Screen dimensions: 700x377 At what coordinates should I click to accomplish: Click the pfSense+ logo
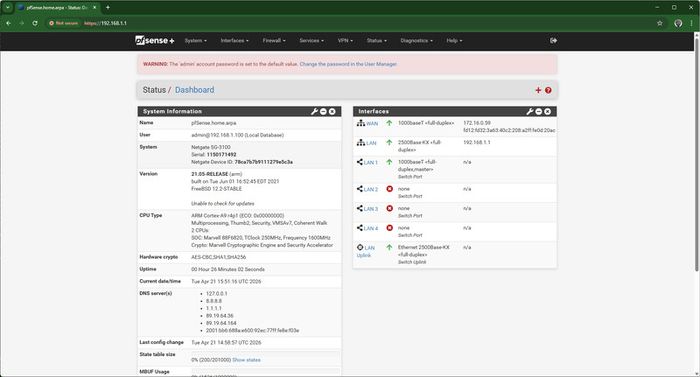[x=154, y=40]
